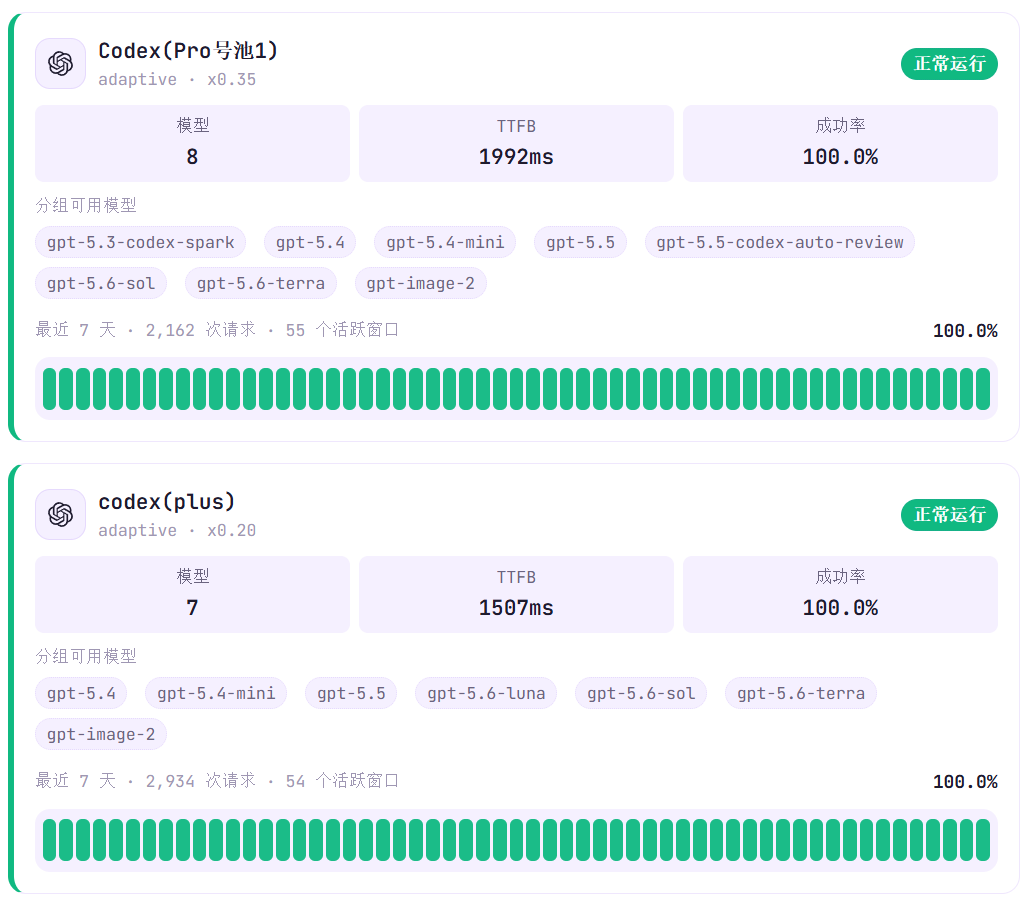Click the 7-day 100.0% value on codex(plus)

tap(965, 781)
